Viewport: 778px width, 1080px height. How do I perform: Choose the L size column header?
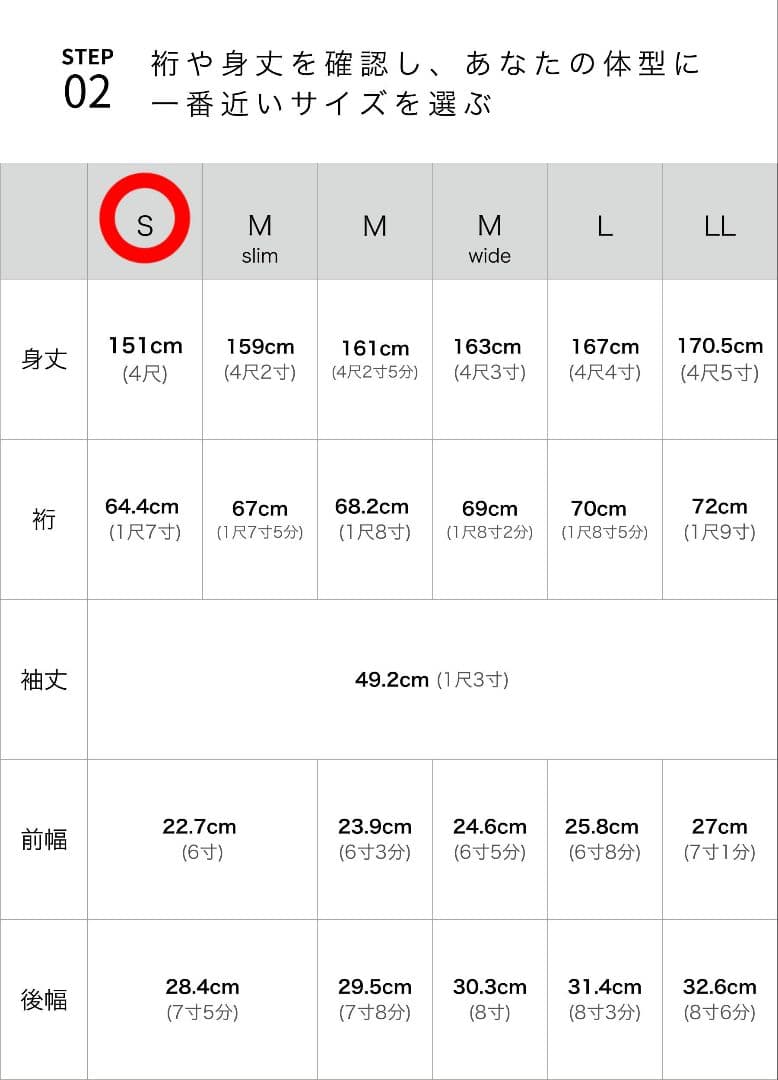click(x=605, y=226)
